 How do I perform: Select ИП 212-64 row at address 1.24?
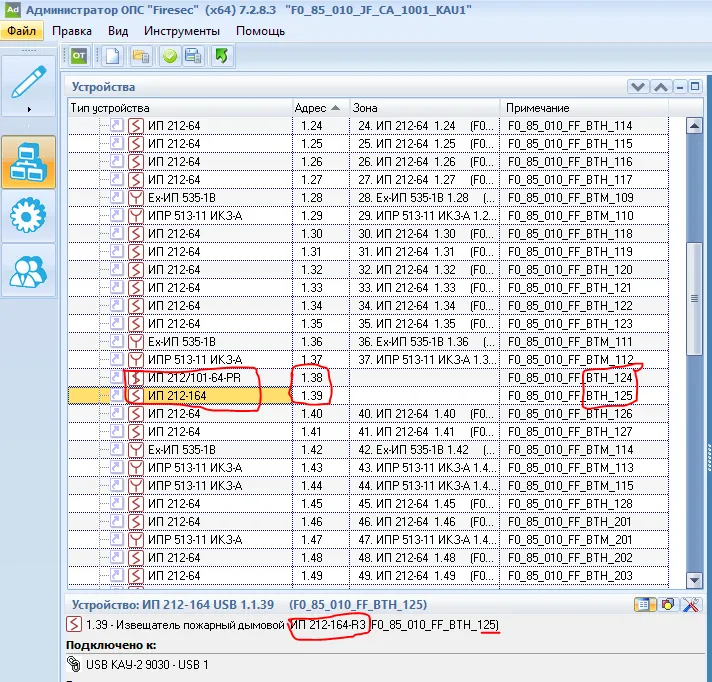tap(368, 126)
